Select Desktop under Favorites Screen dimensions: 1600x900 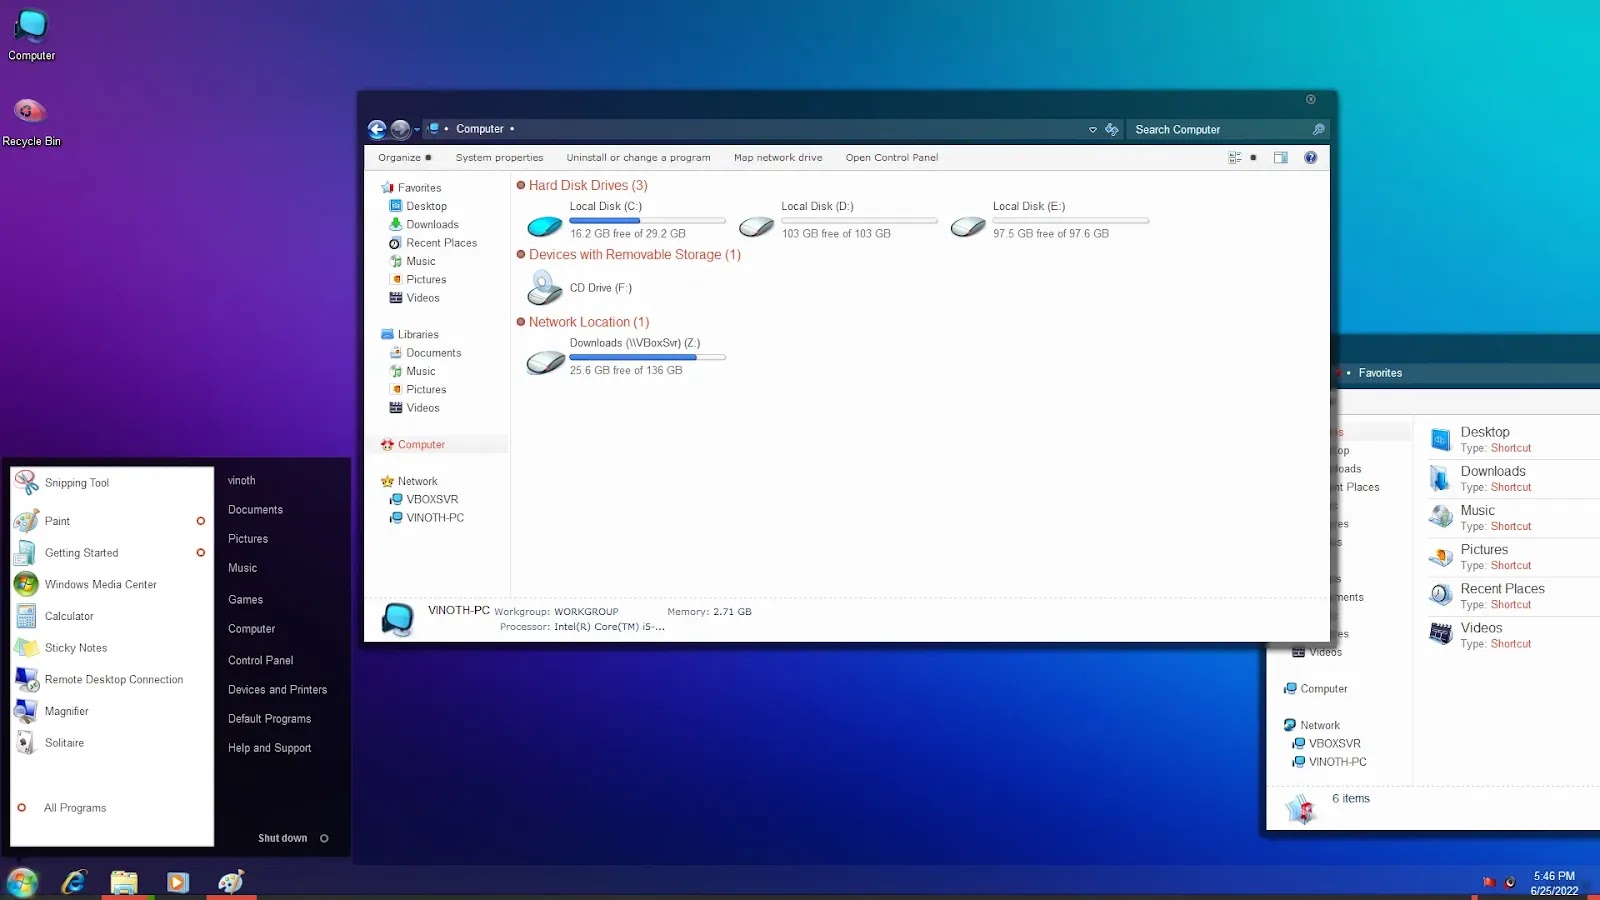coord(426,206)
